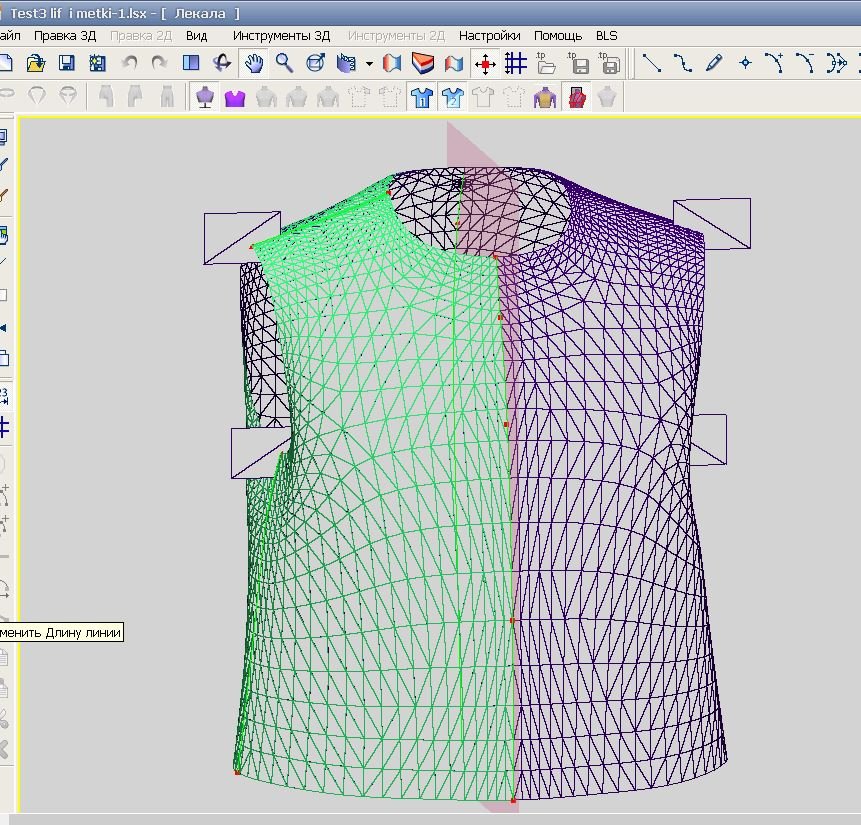Select the straight line drawing tool
861x825 pixels.
coord(652,64)
